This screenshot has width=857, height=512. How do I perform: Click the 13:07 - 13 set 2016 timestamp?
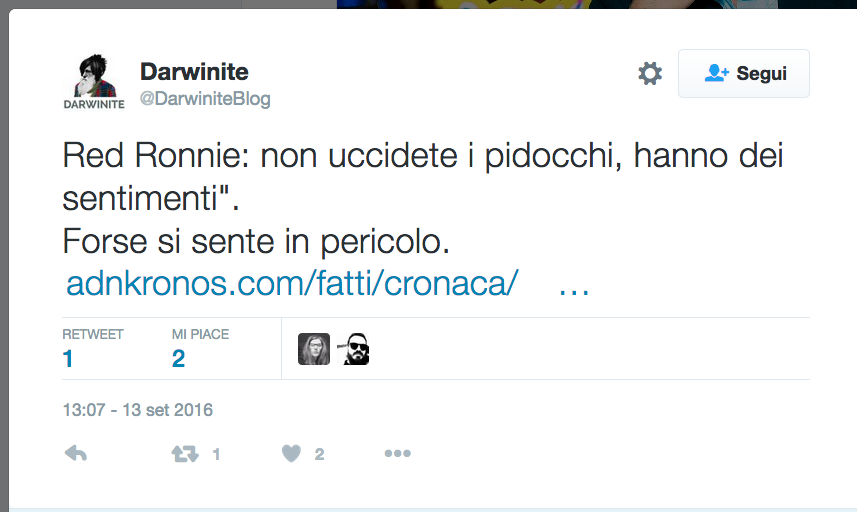point(137,410)
